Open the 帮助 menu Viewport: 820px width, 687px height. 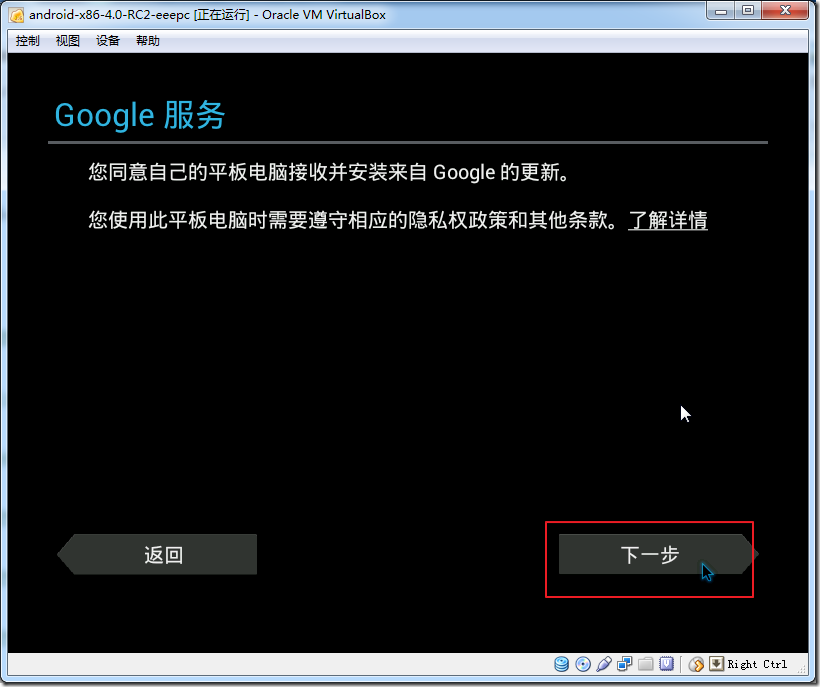[x=147, y=41]
